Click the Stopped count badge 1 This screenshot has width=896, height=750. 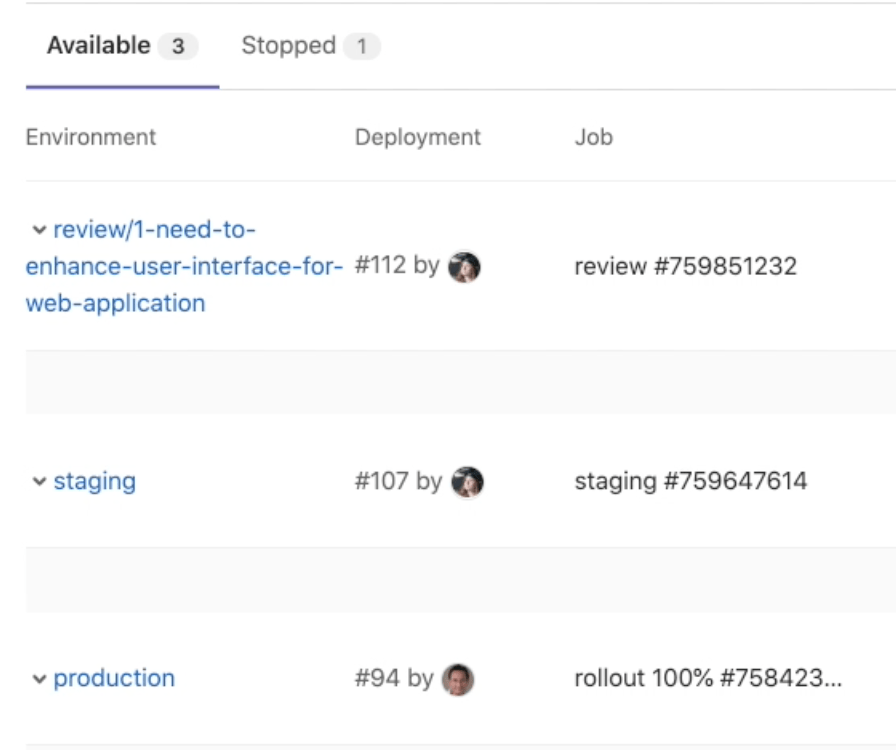pos(362,46)
